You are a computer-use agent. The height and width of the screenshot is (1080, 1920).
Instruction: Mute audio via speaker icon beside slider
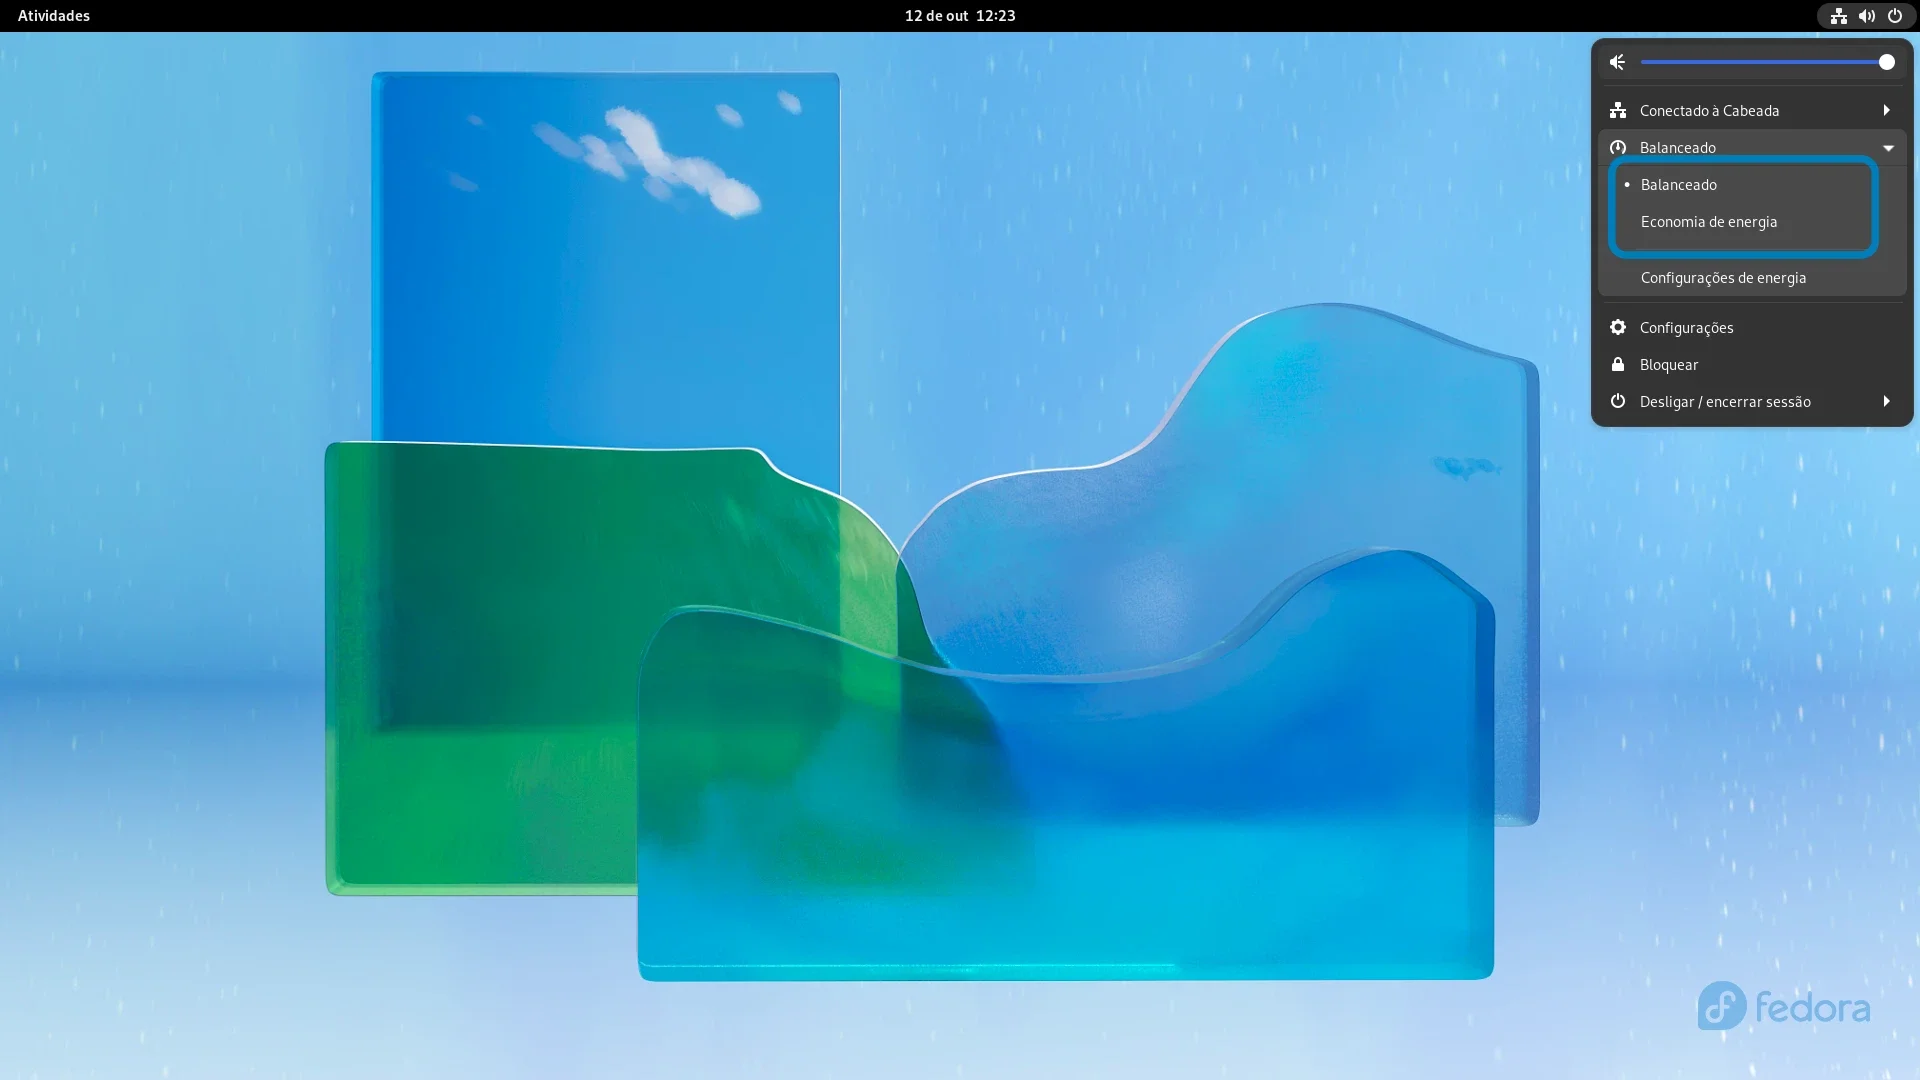pos(1617,62)
